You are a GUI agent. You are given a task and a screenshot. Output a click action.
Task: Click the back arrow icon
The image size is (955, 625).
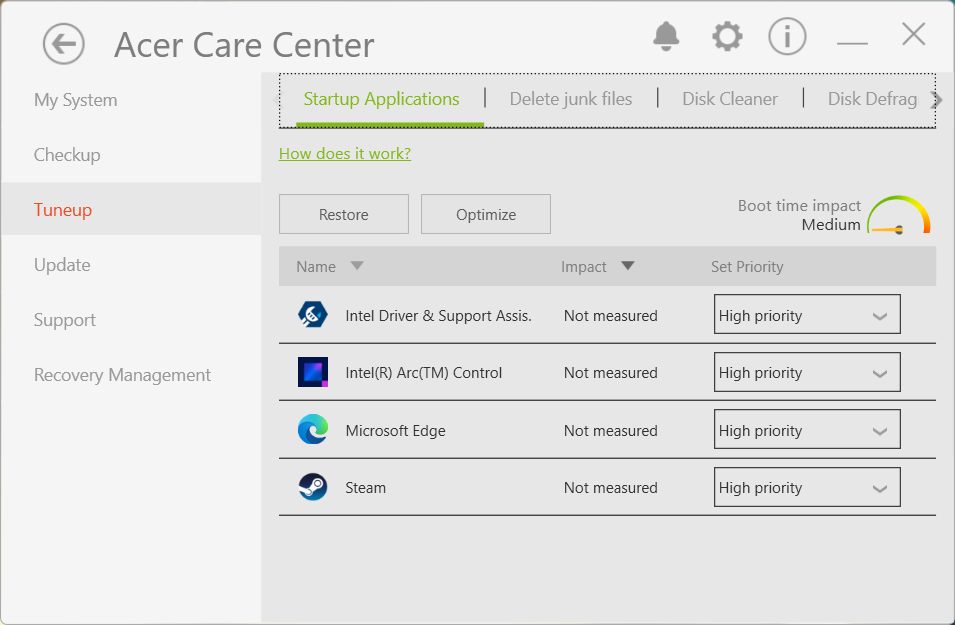pos(64,44)
